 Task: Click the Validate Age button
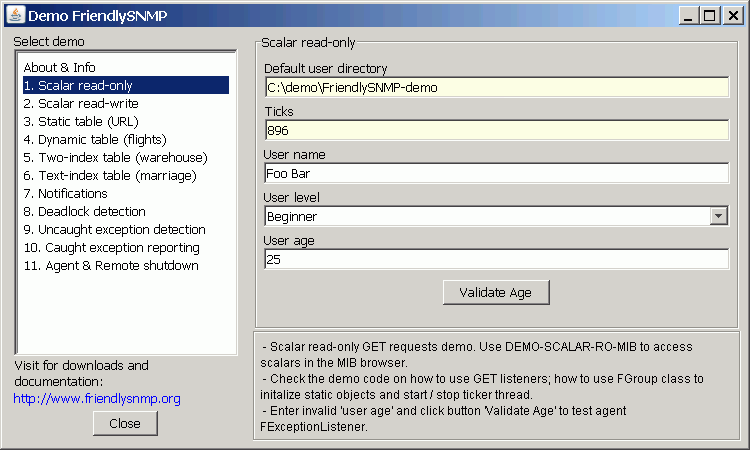click(x=496, y=292)
